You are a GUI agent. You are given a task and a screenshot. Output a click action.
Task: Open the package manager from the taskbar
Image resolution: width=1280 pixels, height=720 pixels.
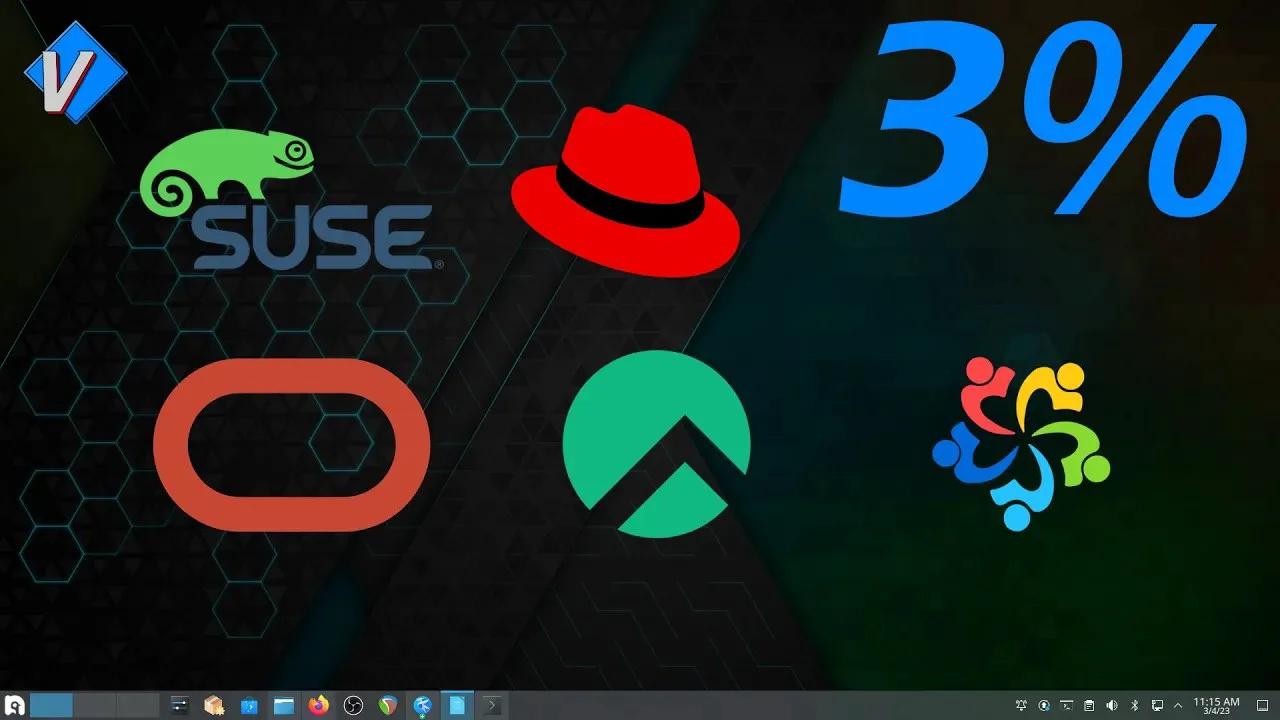(212, 705)
